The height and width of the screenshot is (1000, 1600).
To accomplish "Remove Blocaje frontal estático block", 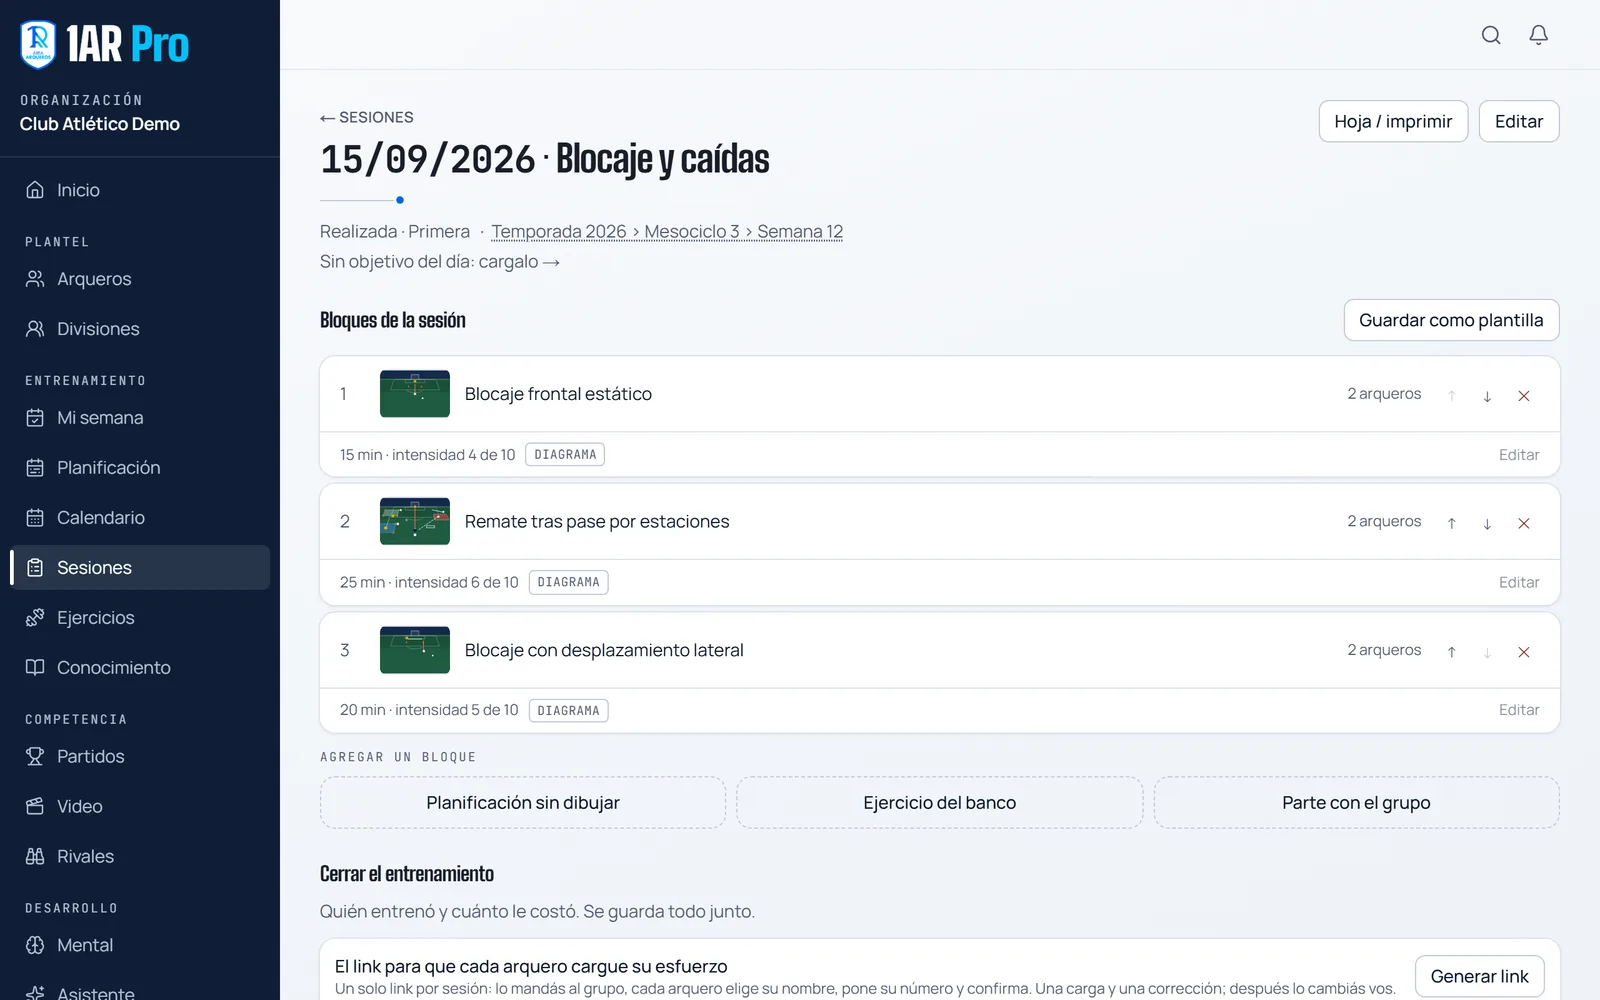I will pyautogui.click(x=1524, y=396).
